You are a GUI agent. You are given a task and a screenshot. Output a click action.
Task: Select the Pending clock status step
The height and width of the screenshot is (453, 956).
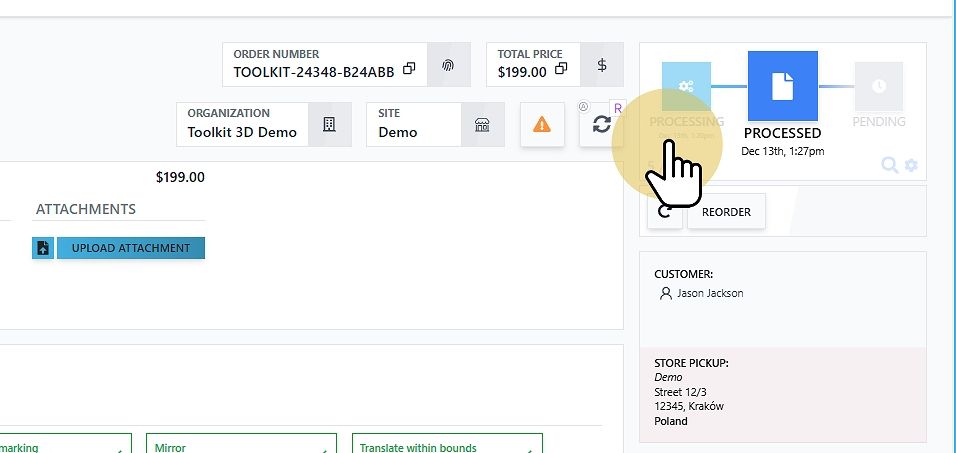tap(879, 87)
